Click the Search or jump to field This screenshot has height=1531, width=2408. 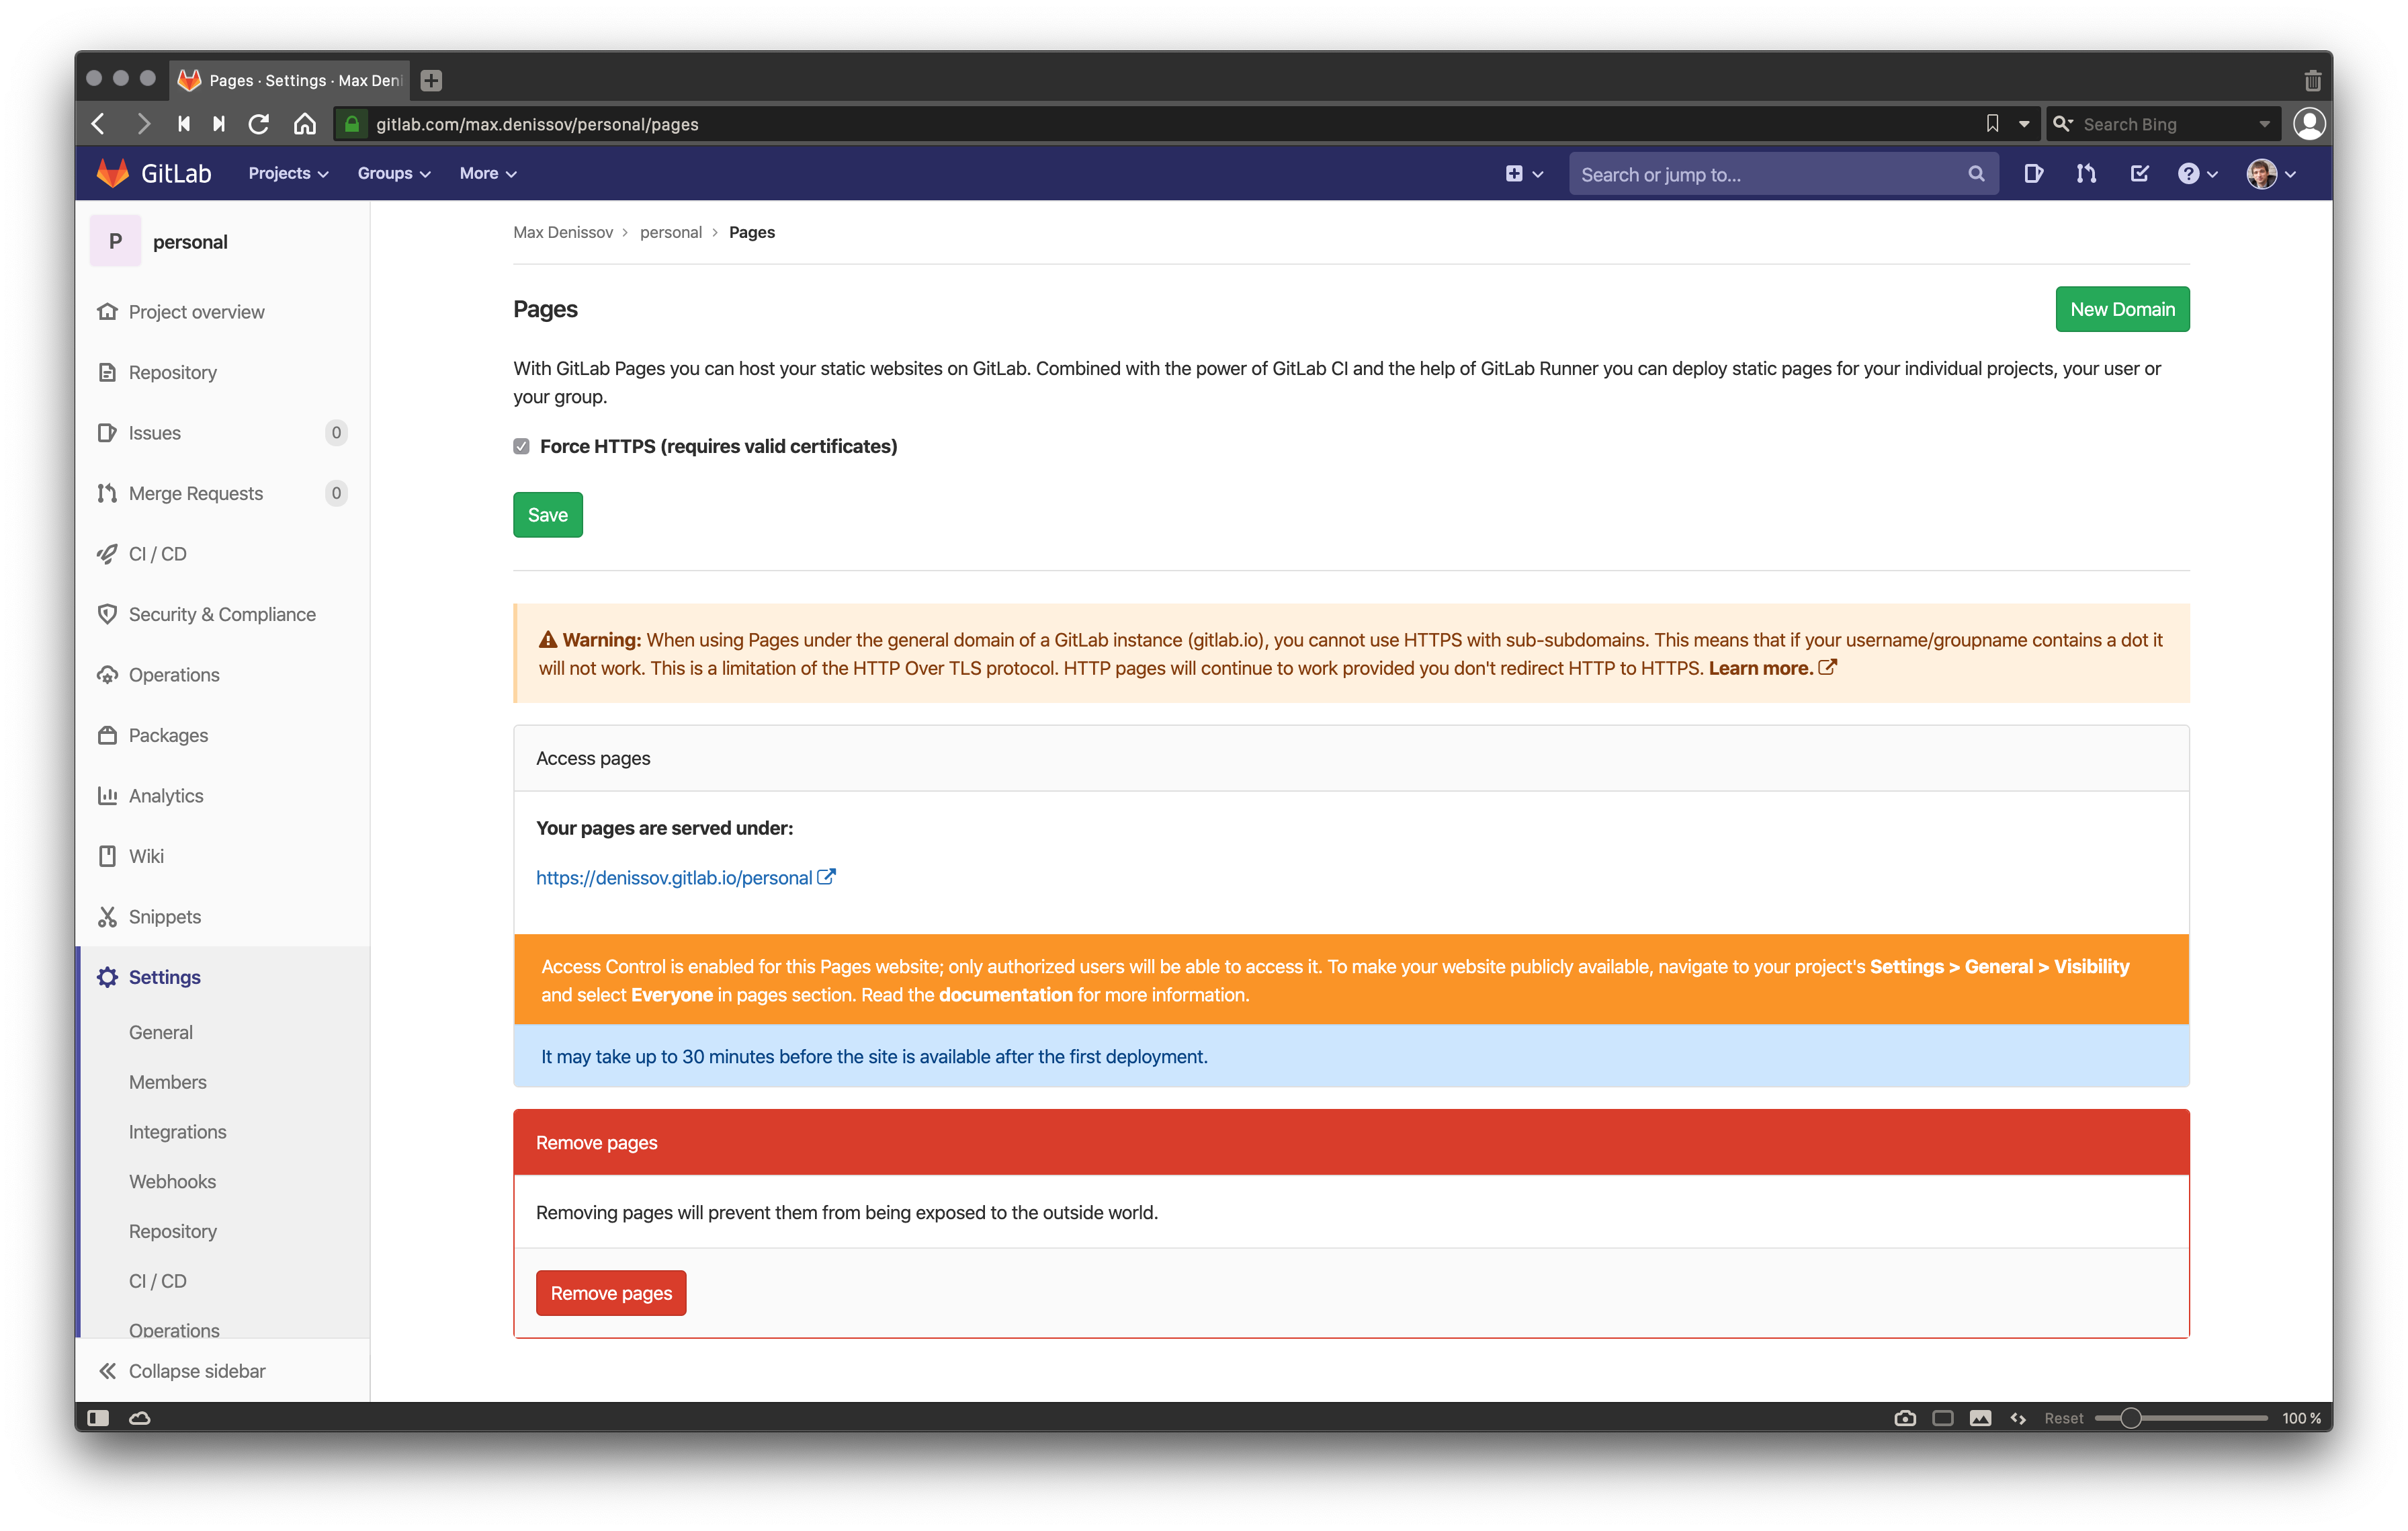(1783, 174)
